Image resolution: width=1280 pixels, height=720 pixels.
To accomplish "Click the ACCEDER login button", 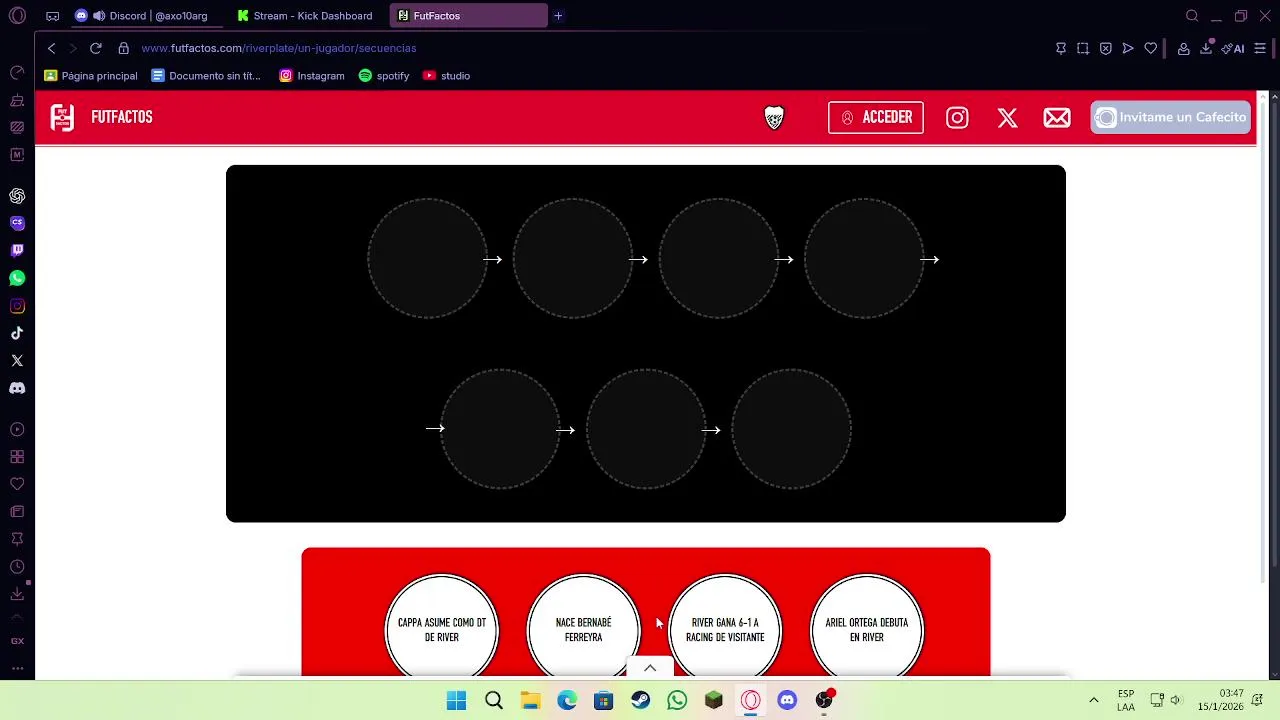I will tap(876, 117).
